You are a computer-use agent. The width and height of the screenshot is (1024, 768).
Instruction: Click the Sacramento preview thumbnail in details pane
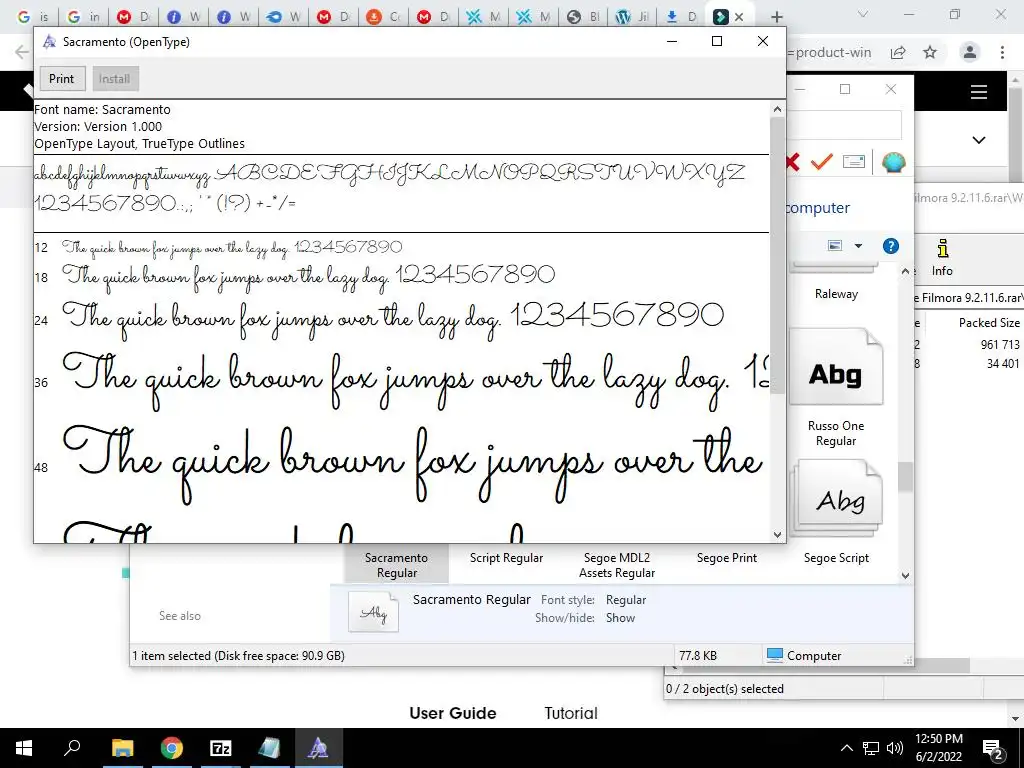pyautogui.click(x=374, y=612)
